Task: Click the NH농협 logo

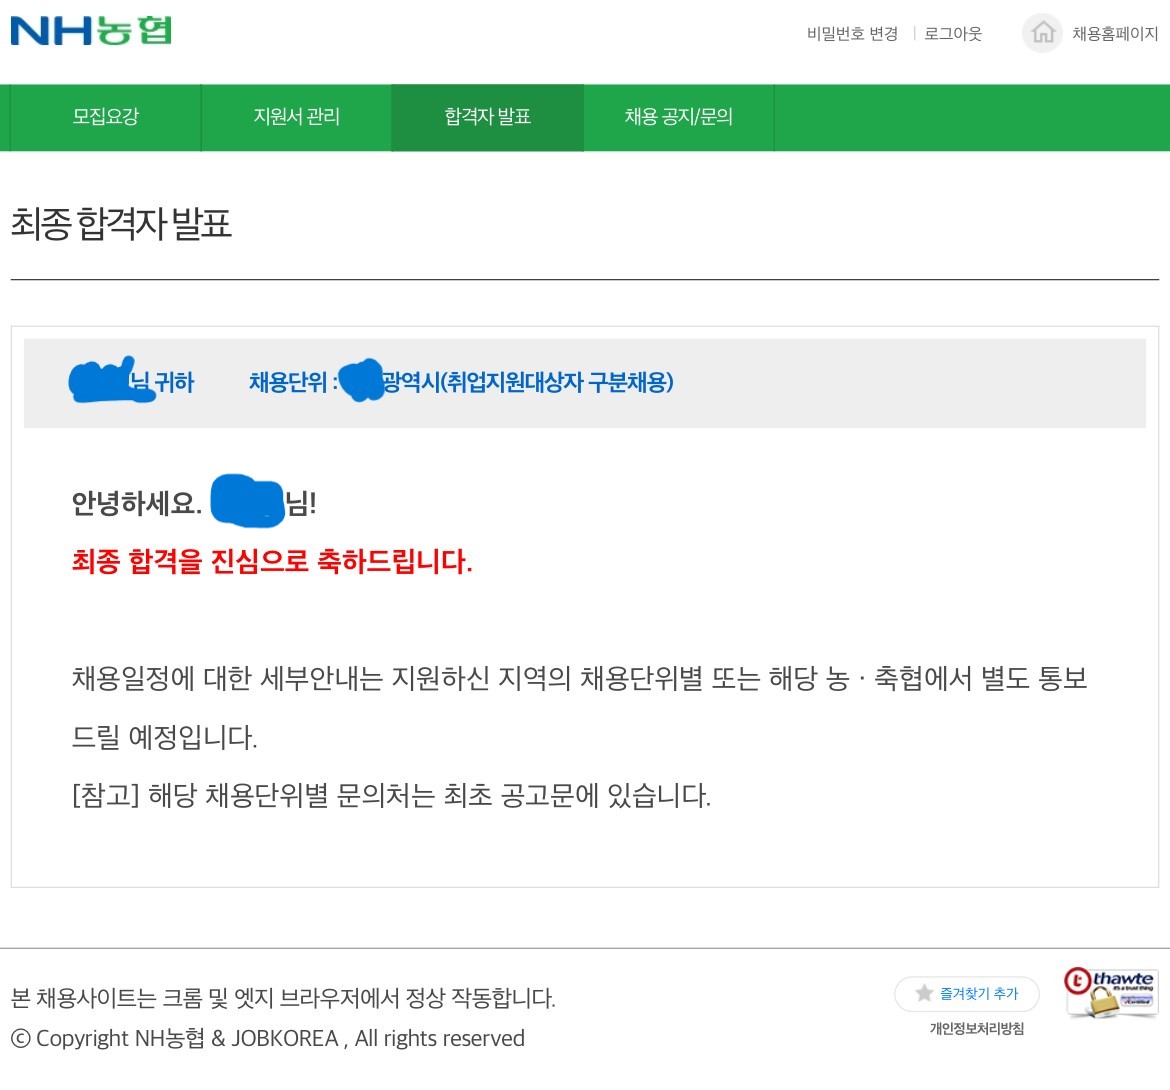Action: pyautogui.click(x=91, y=31)
